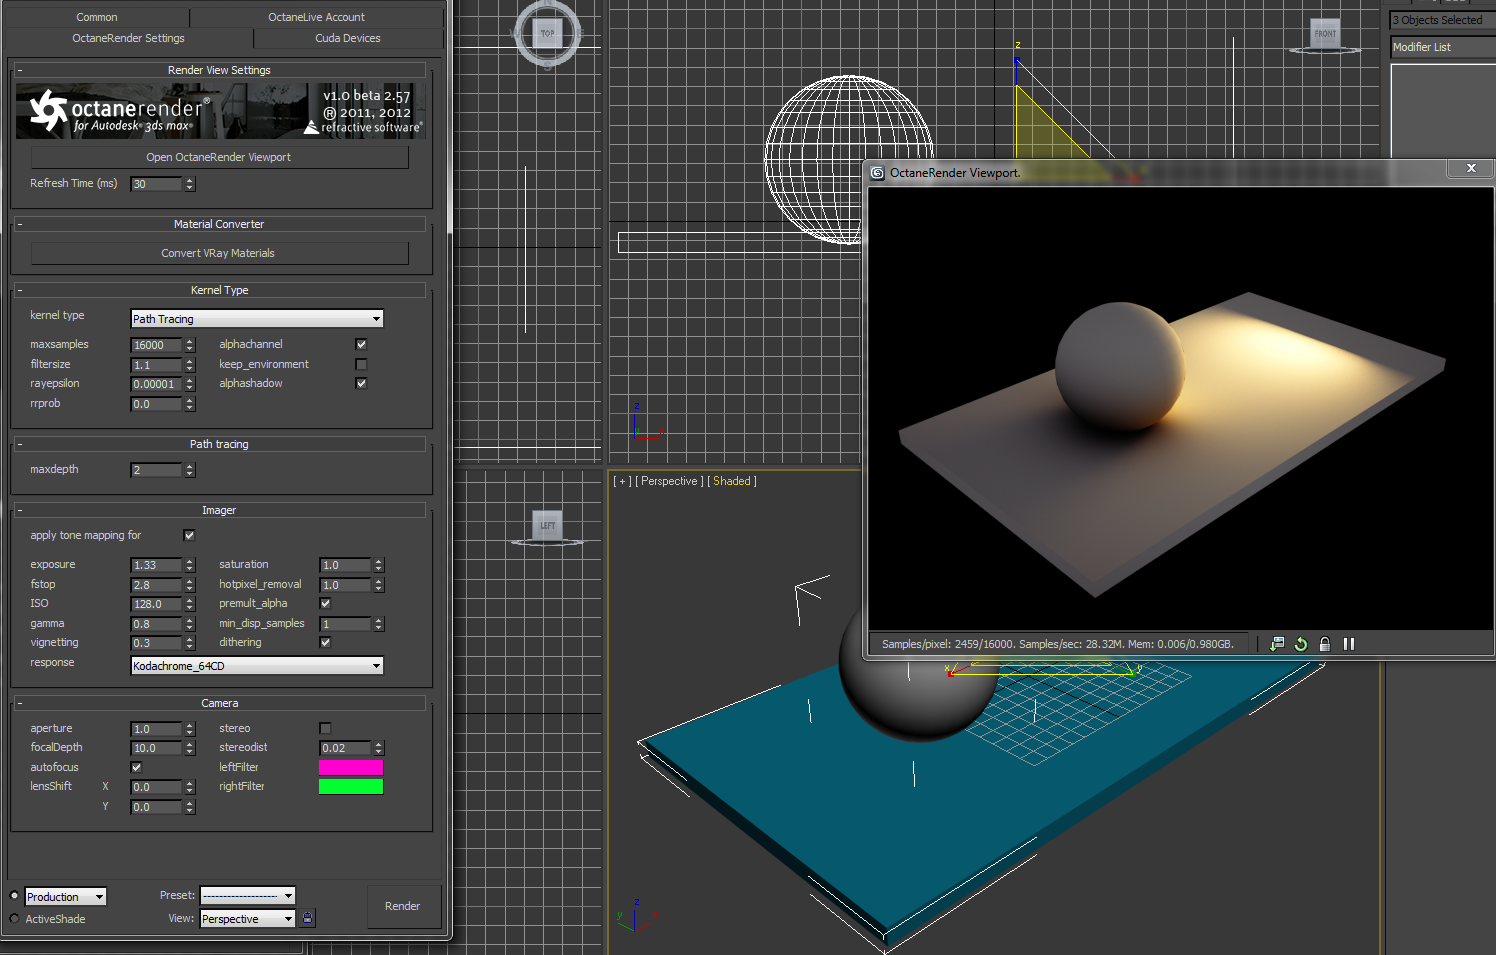Toggle the viewport lock icon in OctaneRender Viewport

[1325, 644]
